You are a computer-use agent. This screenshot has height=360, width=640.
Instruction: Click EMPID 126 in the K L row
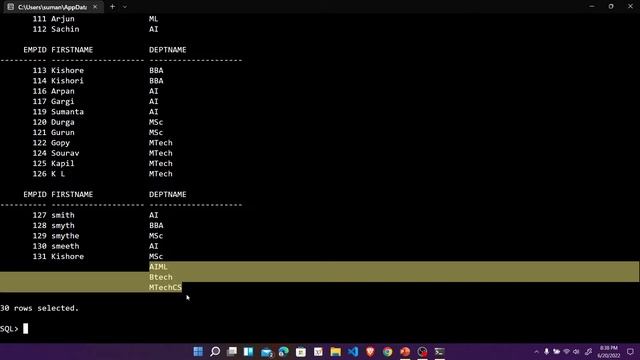pyautogui.click(x=40, y=174)
